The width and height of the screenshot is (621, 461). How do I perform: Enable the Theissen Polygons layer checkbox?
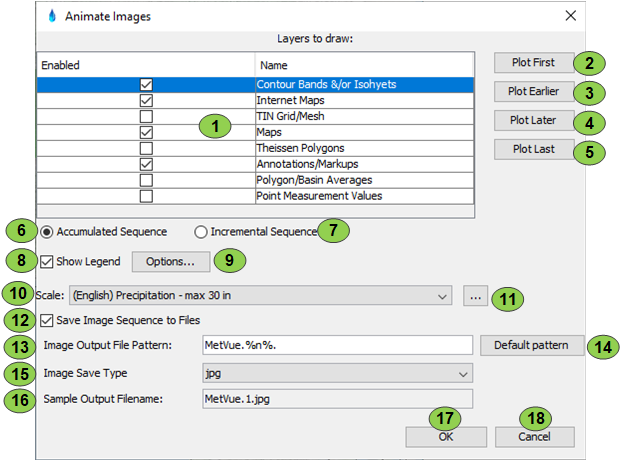click(x=146, y=147)
